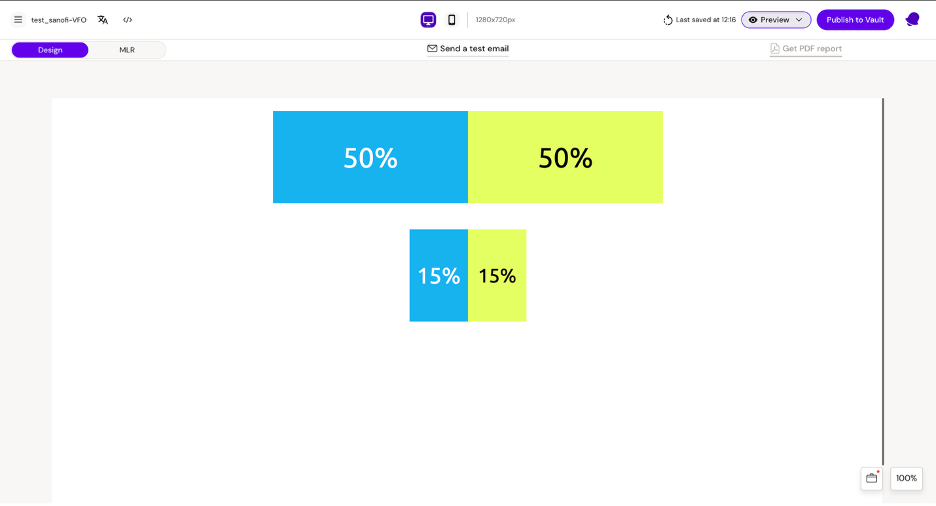Image resolution: width=936 pixels, height=506 pixels.
Task: Open the hamburger menu
Action: [18, 20]
